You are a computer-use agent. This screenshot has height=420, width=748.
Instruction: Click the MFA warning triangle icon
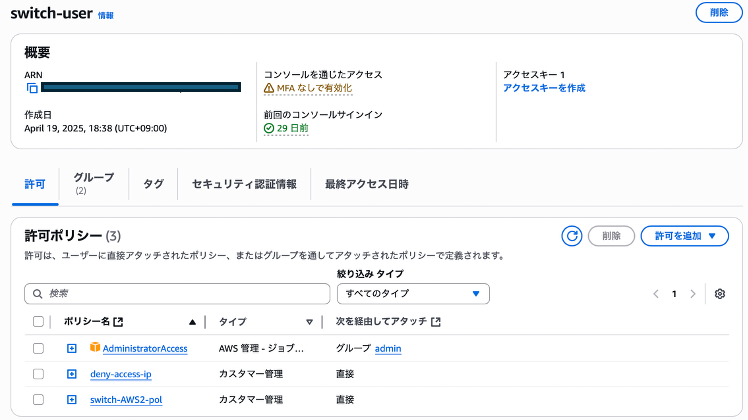[x=269, y=88]
